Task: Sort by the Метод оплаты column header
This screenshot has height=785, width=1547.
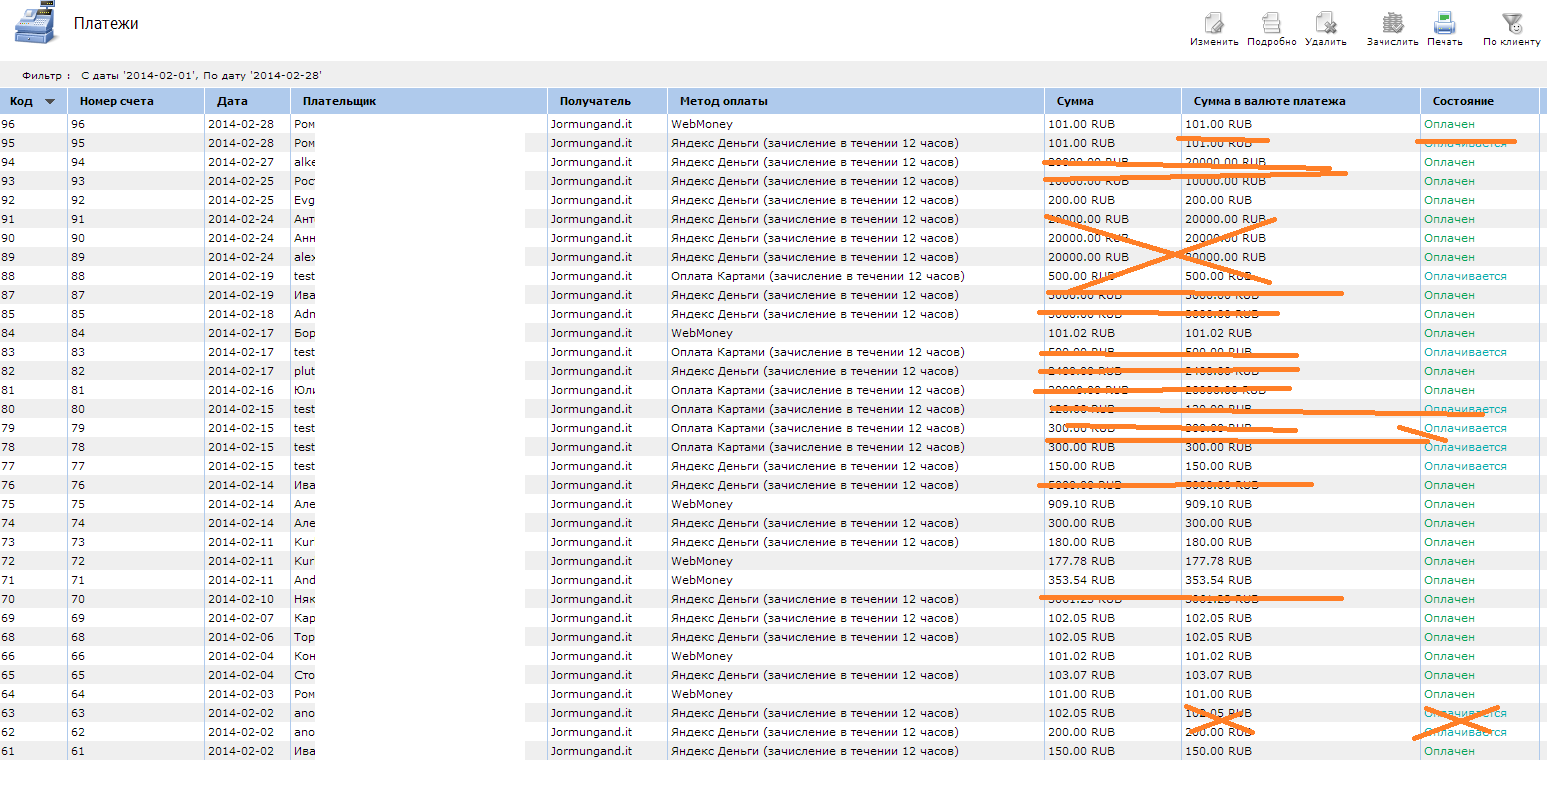Action: click(x=724, y=101)
